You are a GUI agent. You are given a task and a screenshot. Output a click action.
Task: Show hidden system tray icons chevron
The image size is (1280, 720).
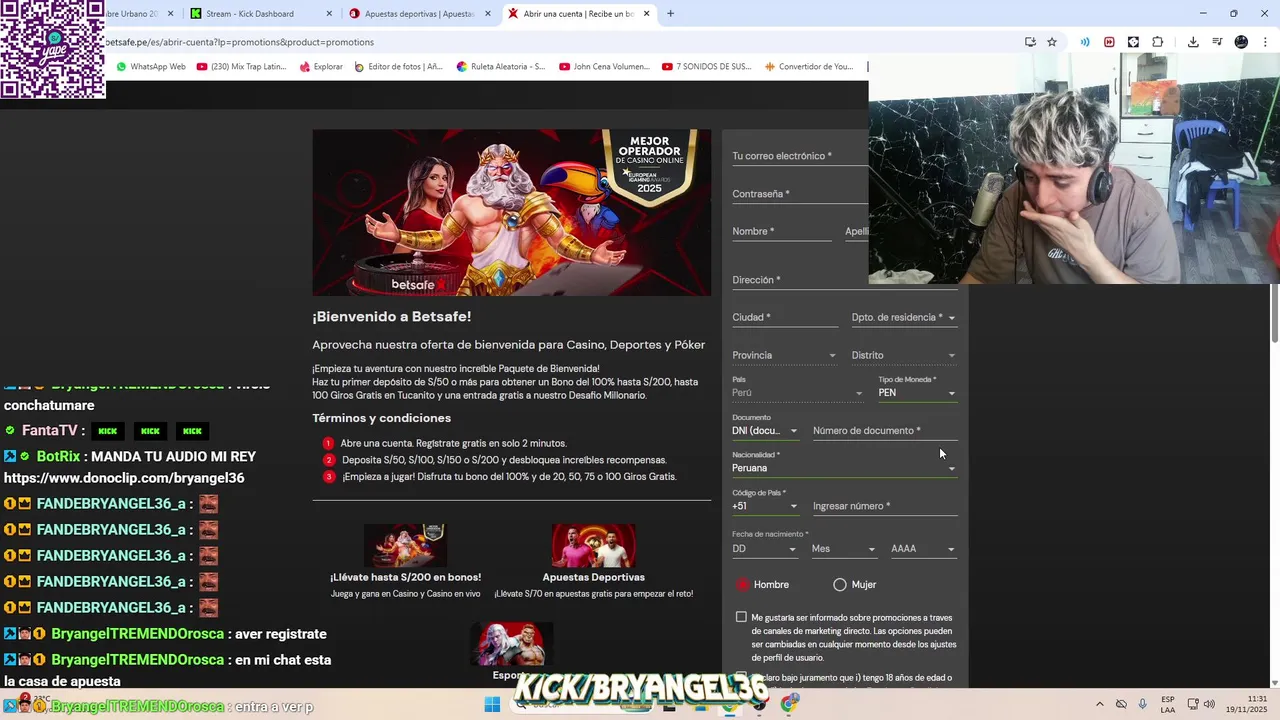click(1100, 705)
